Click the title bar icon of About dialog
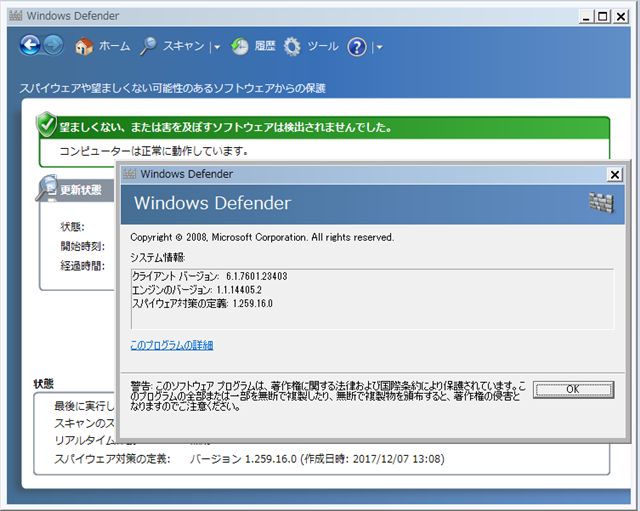Screen dimensions: 640x511 [129, 173]
